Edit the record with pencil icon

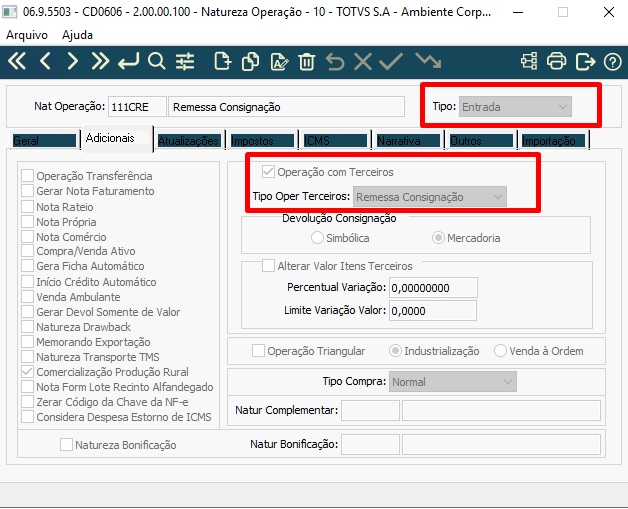click(x=279, y=62)
